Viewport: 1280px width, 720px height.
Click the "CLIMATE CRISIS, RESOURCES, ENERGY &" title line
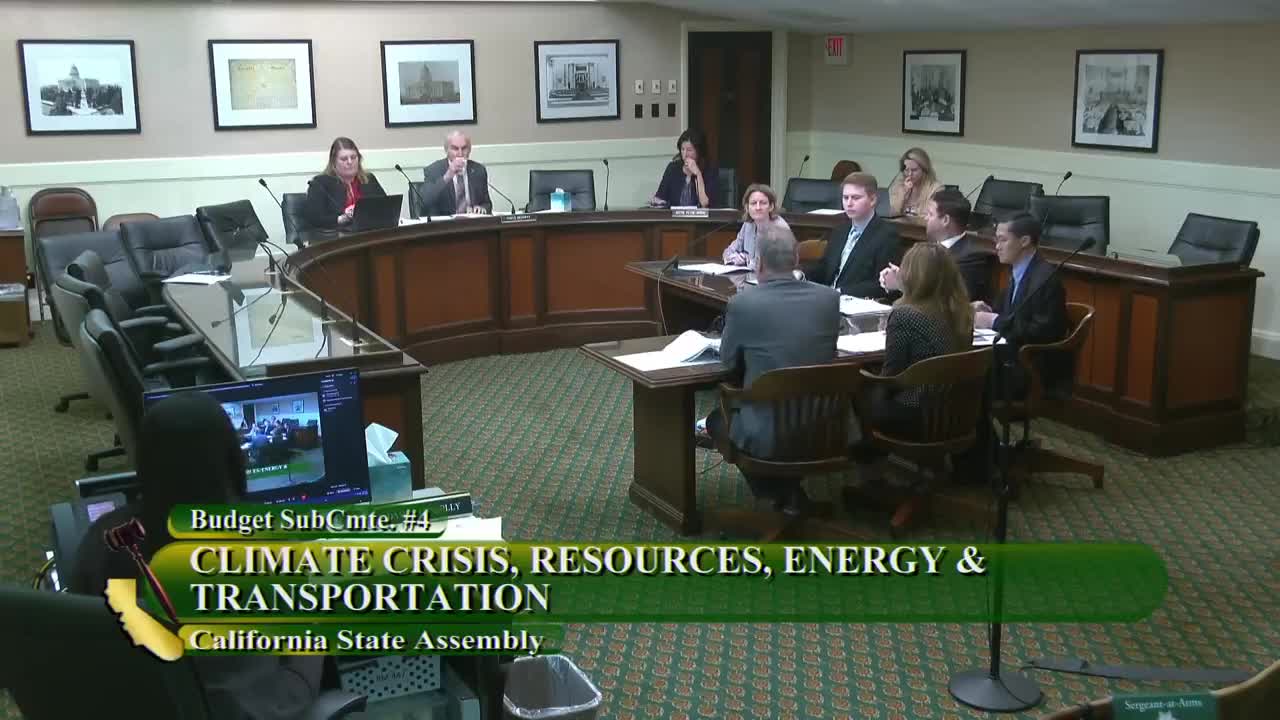[588, 561]
